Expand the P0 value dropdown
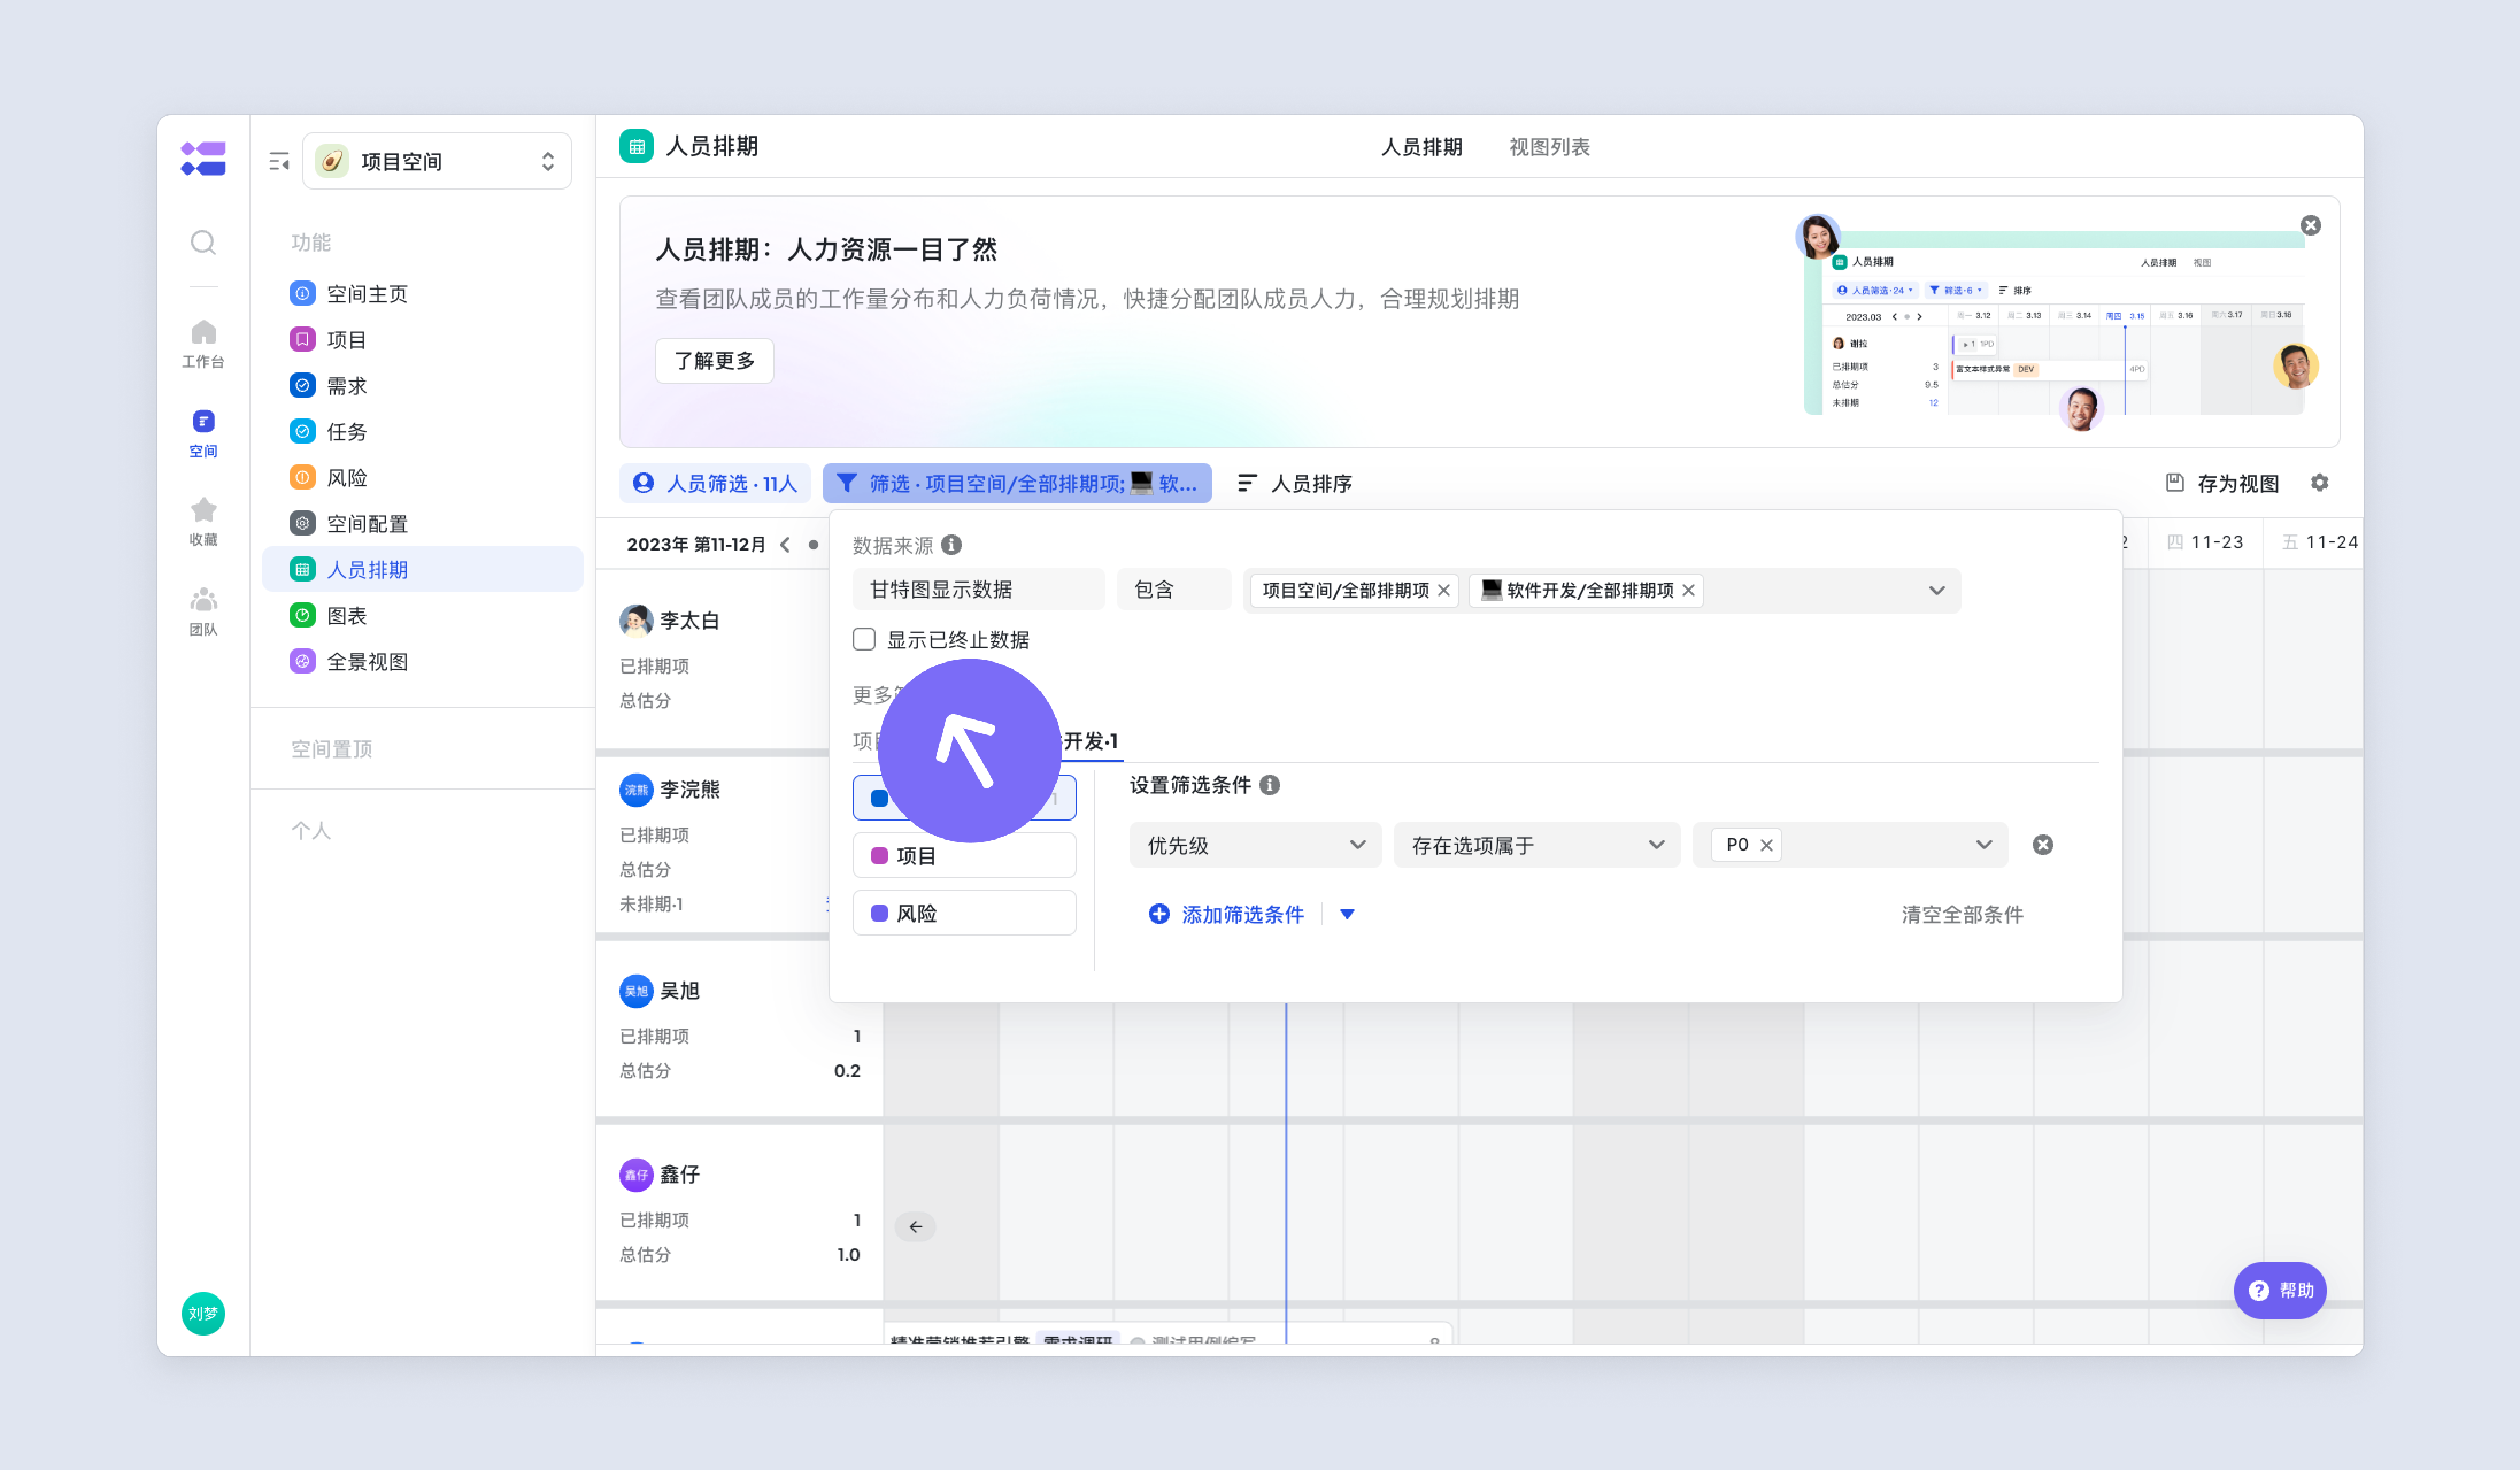The image size is (2520, 1470). pos(1984,845)
